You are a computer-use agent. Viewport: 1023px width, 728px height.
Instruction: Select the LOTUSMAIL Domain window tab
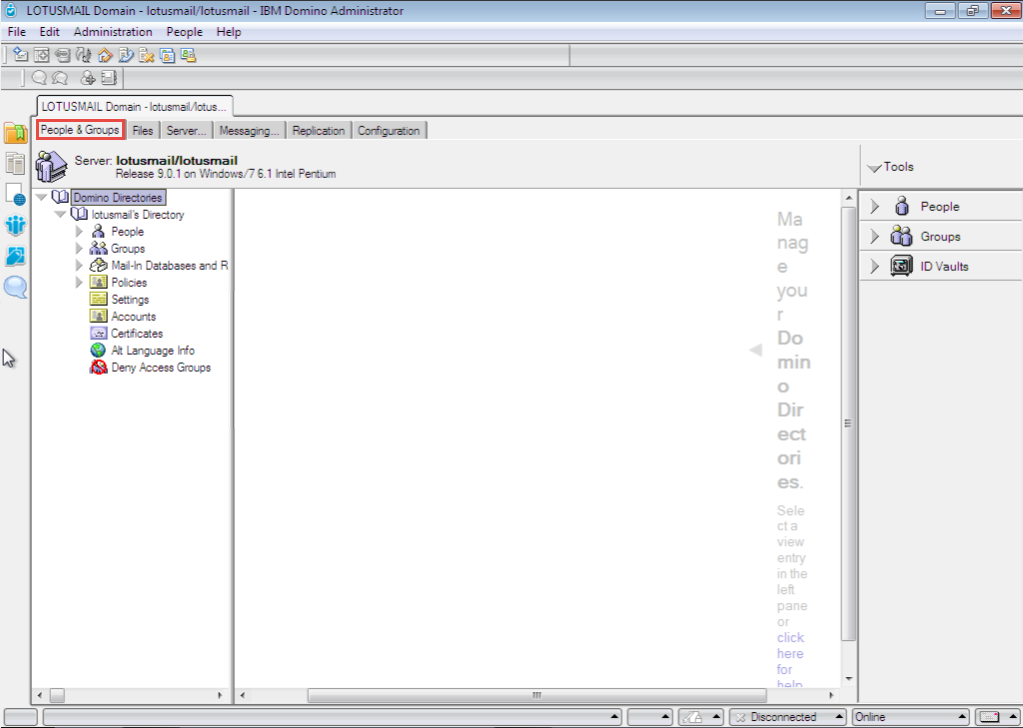click(x=134, y=106)
